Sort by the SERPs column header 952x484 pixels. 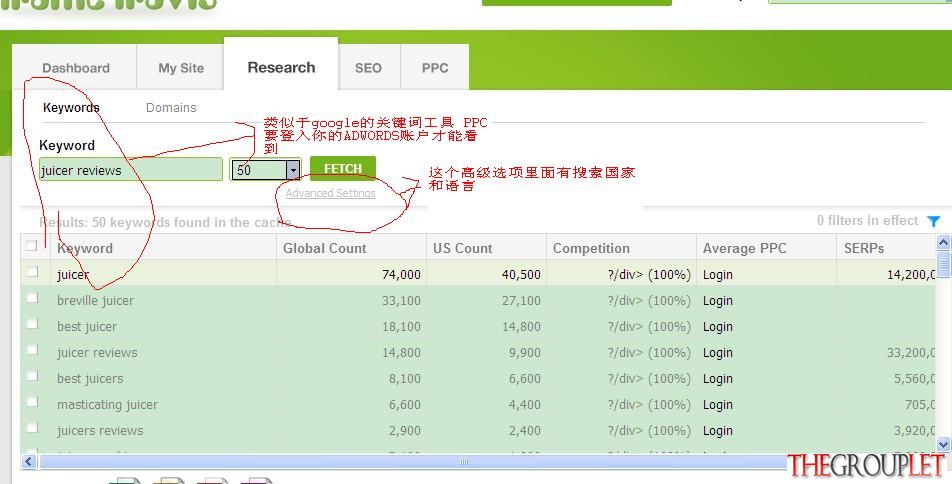point(886,248)
